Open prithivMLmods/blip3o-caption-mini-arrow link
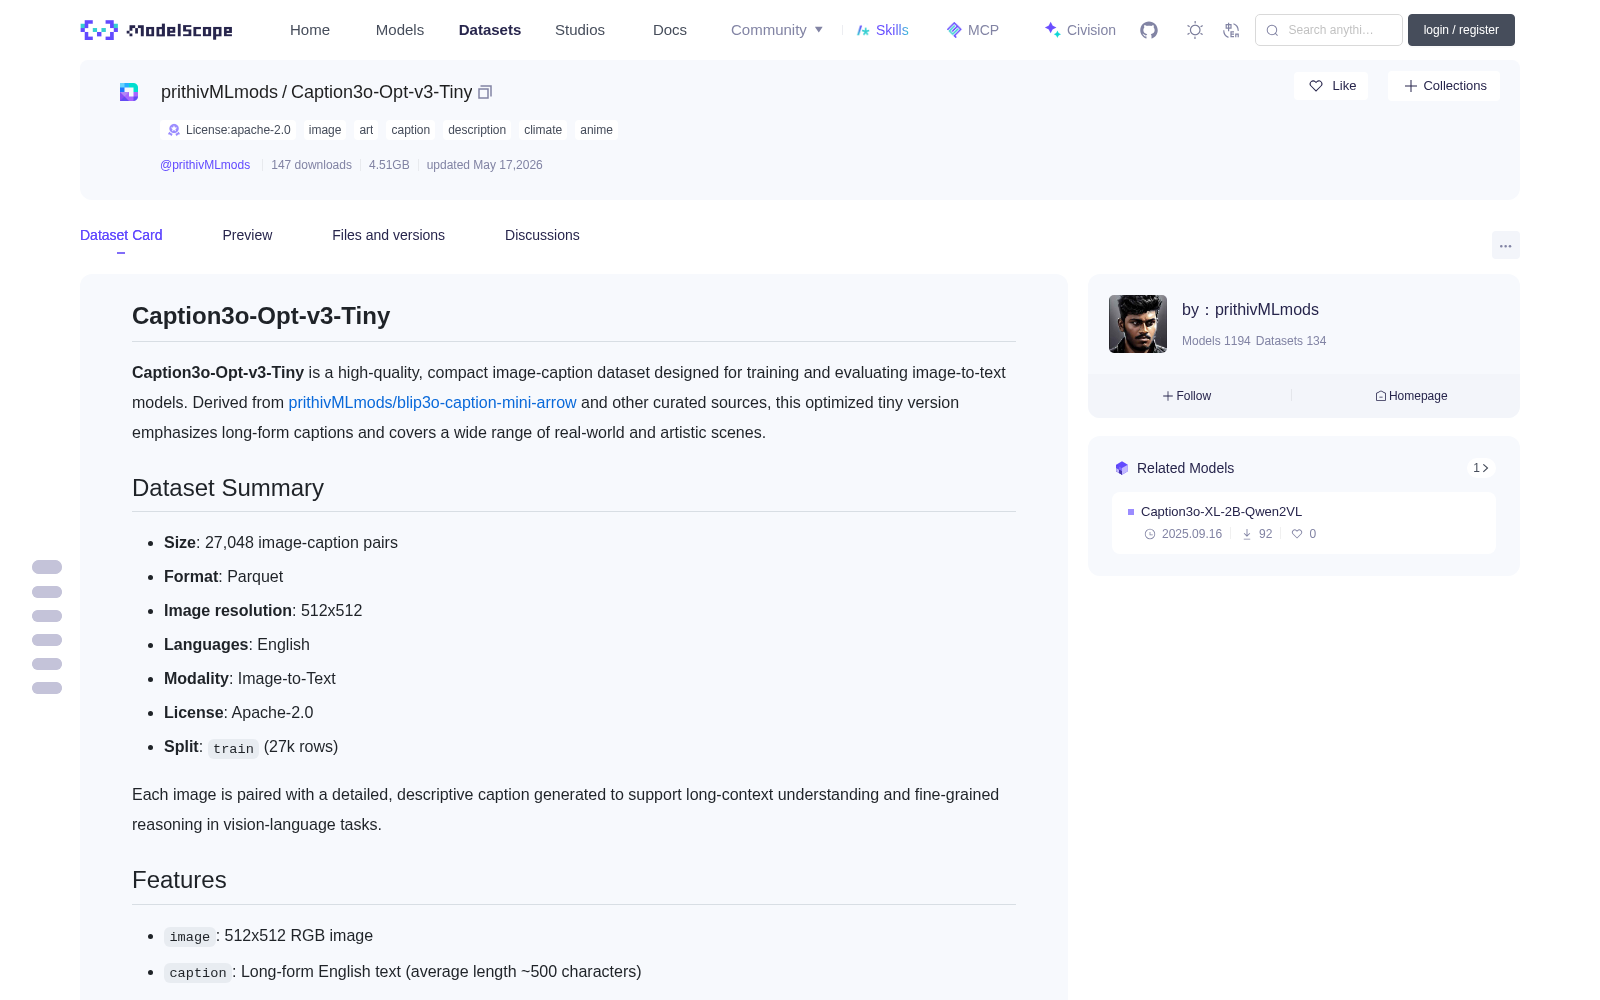This screenshot has height=1000, width=1600. (x=432, y=402)
